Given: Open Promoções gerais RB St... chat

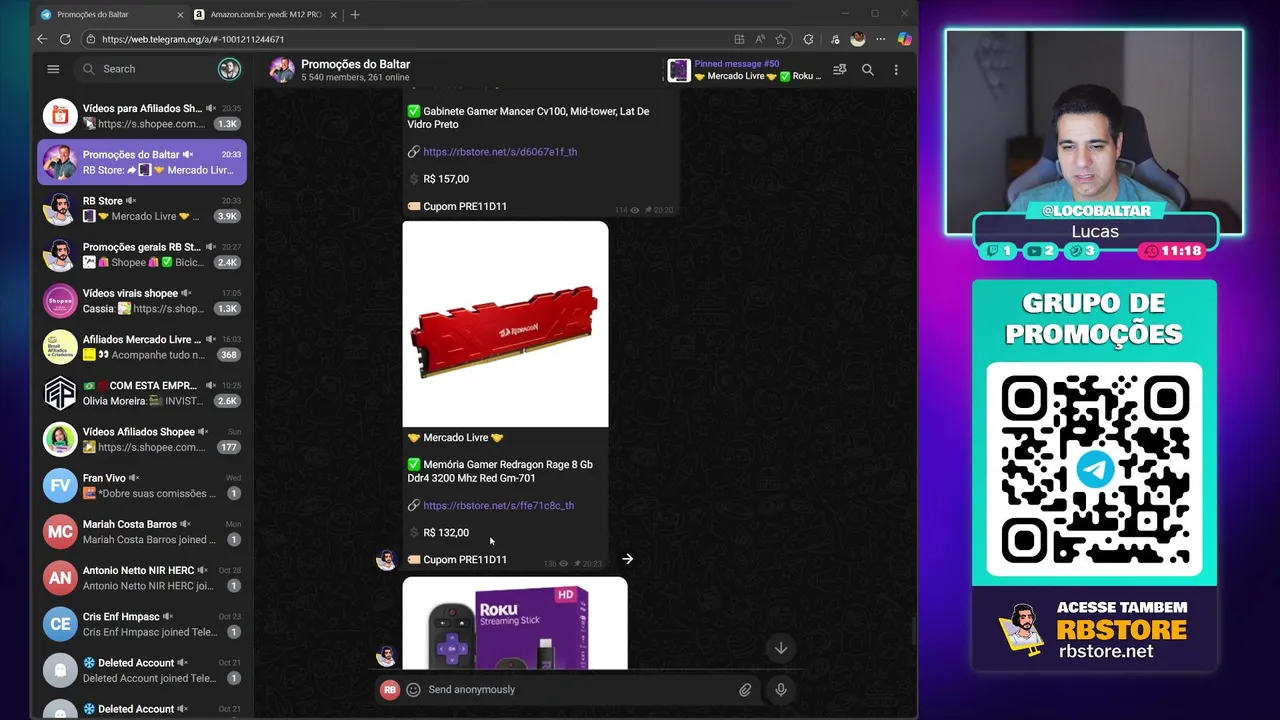Looking at the screenshot, I should pos(142,254).
